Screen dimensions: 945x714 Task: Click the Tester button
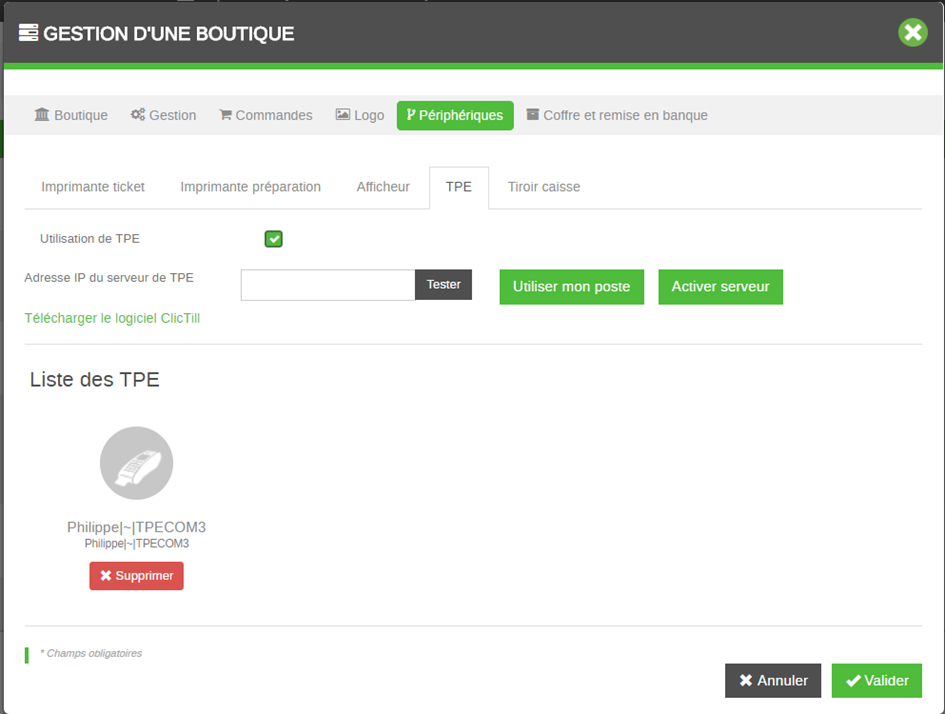click(444, 284)
